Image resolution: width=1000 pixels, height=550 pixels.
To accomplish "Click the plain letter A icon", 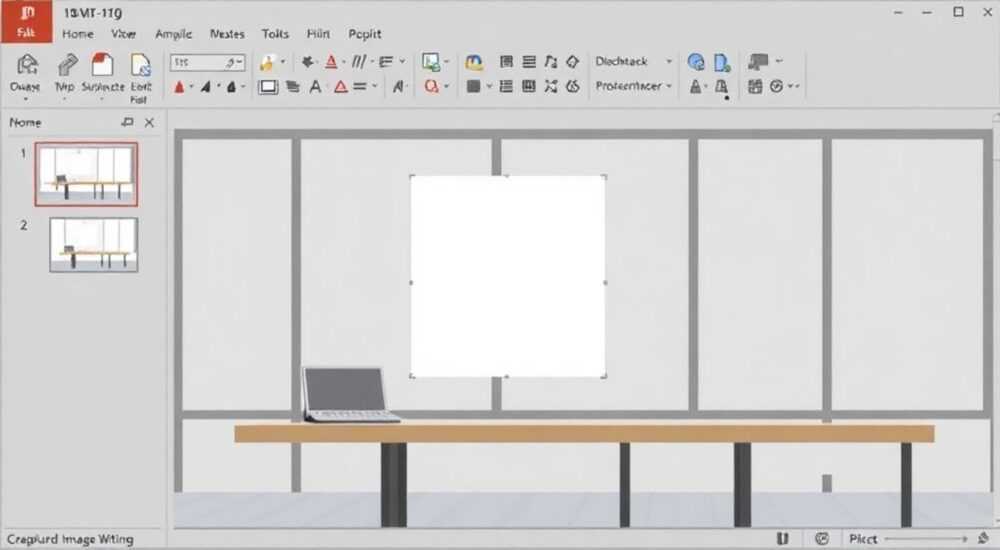I will coord(315,87).
